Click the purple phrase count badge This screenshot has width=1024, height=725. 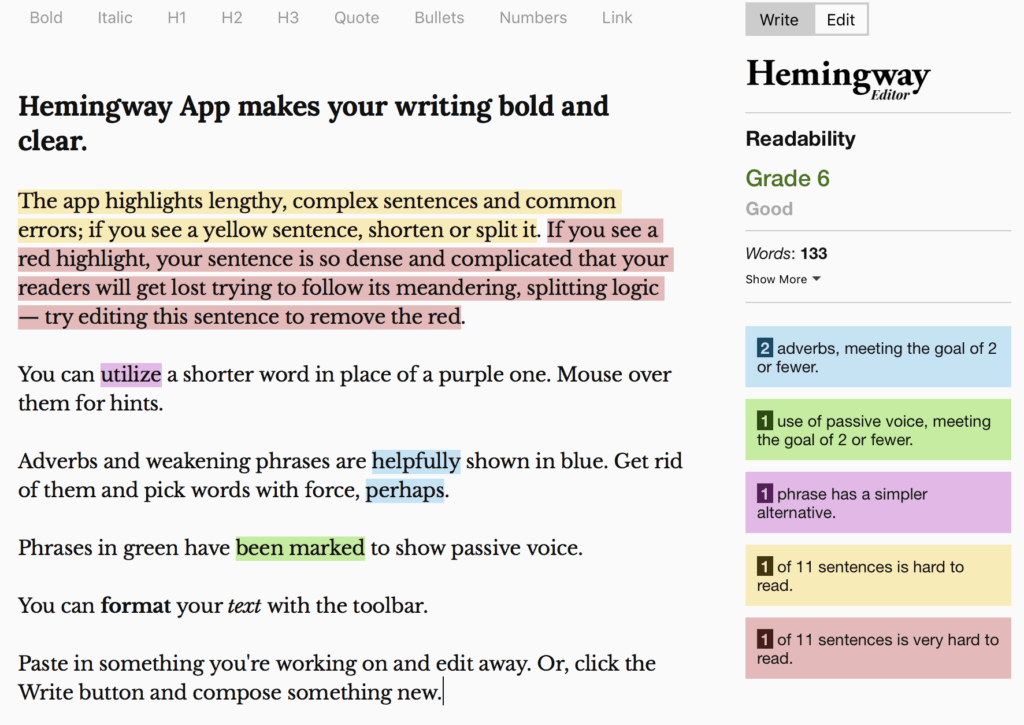click(x=765, y=493)
